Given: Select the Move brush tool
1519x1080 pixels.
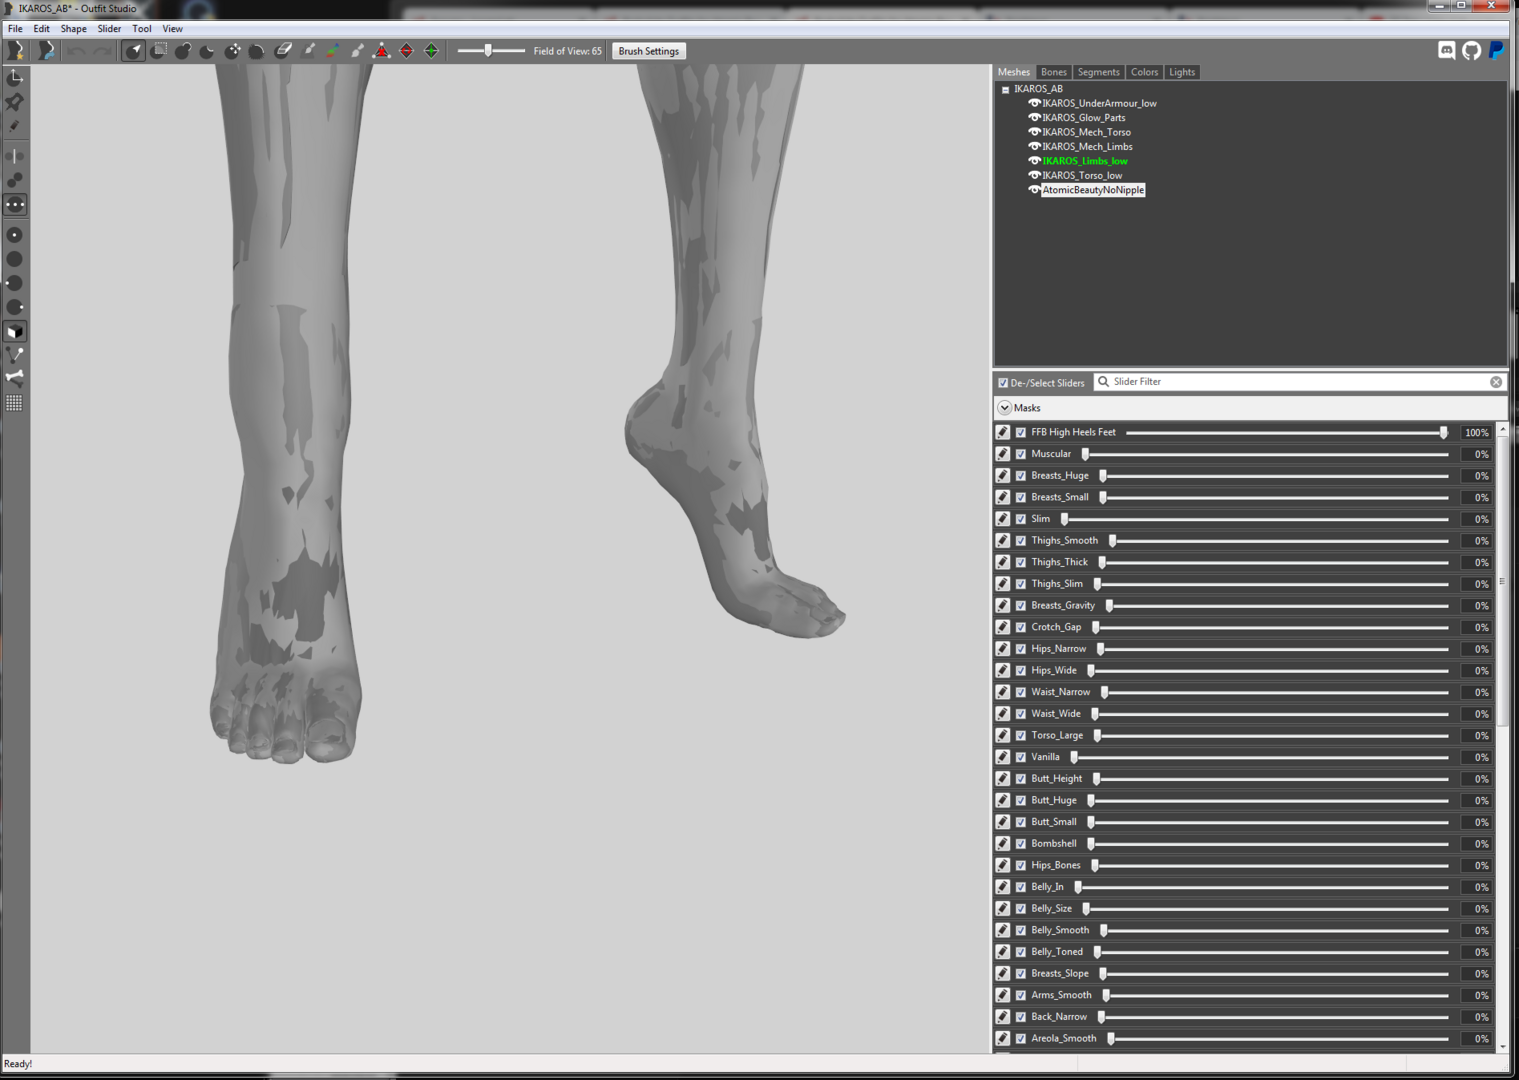Looking at the screenshot, I should coord(233,51).
